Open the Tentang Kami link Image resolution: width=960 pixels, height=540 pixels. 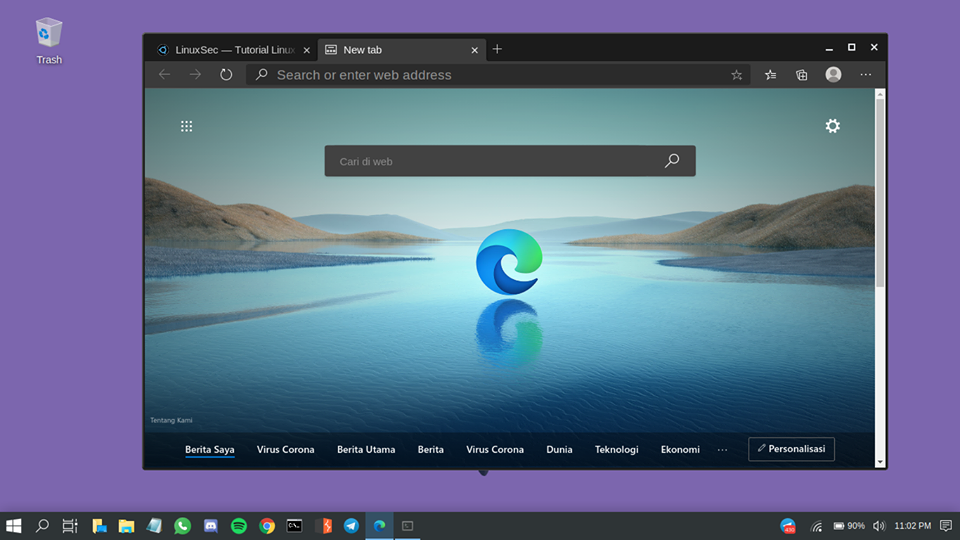(171, 420)
